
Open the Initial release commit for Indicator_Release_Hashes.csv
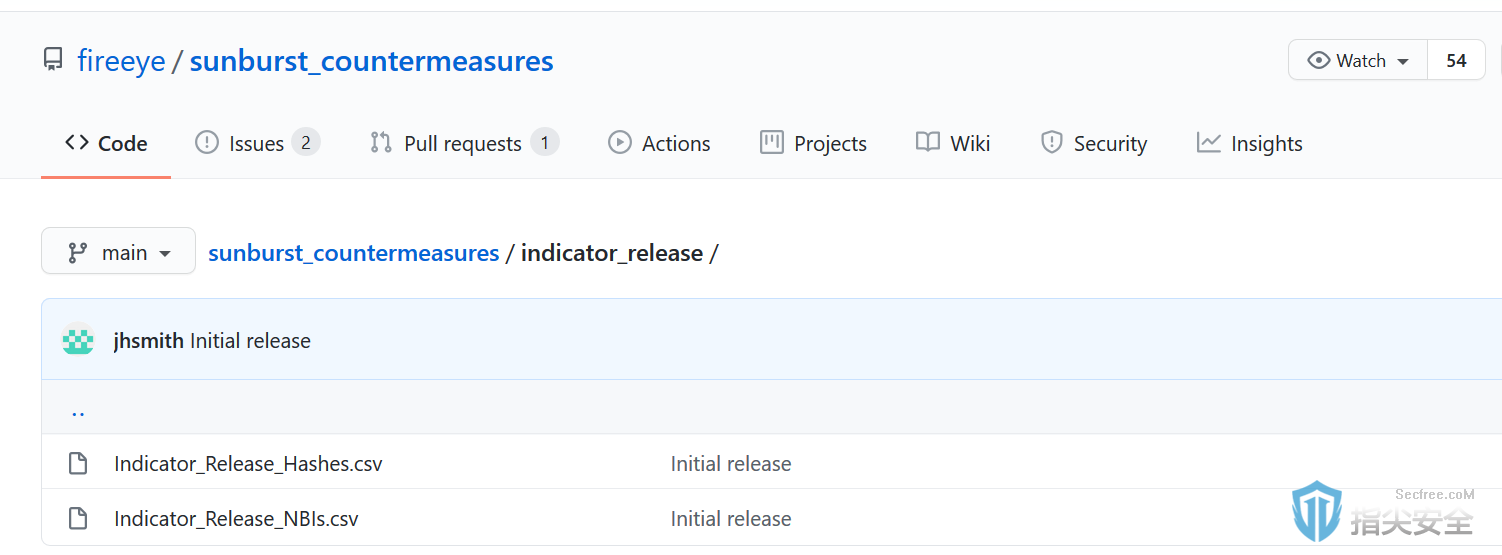tap(730, 464)
